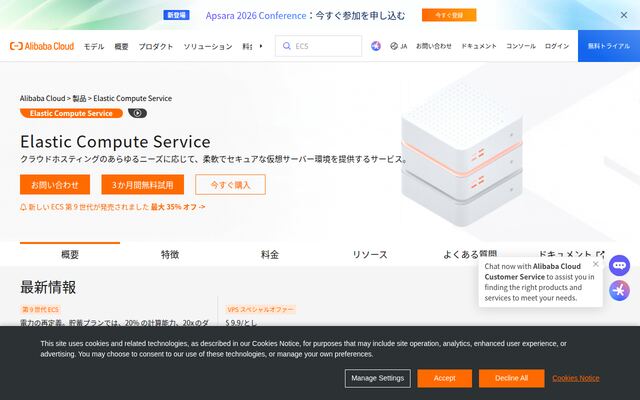Click the orange お問い合わせ hero button
Screen dimensions: 640x400
click(55, 185)
